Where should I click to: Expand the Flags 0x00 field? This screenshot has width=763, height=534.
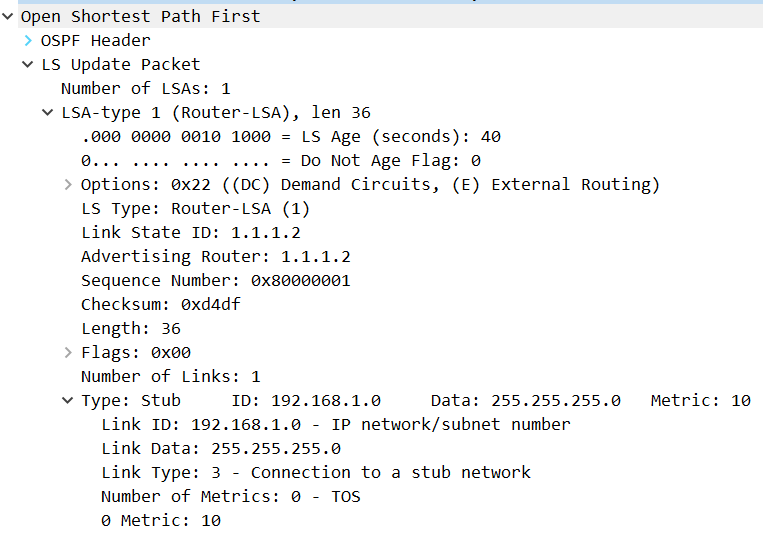[x=68, y=352]
